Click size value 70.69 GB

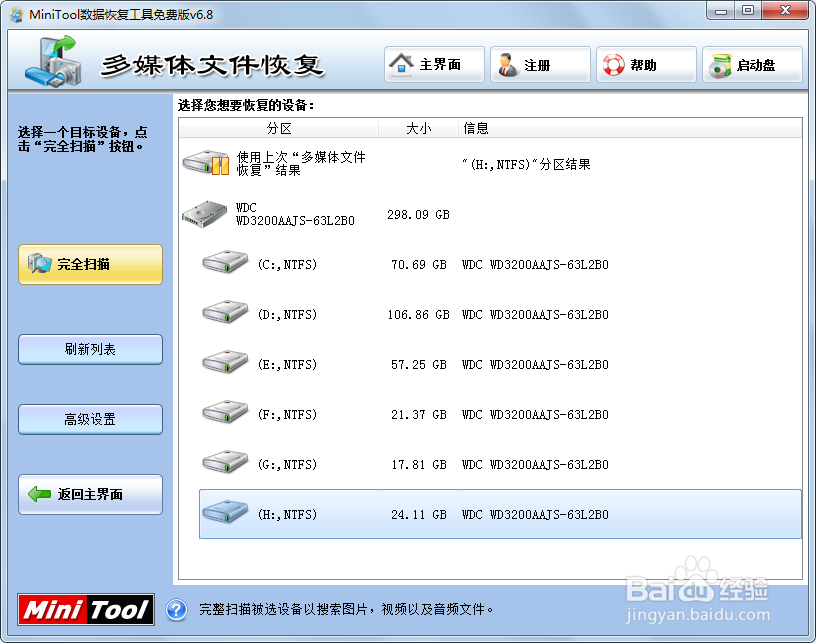tap(418, 265)
